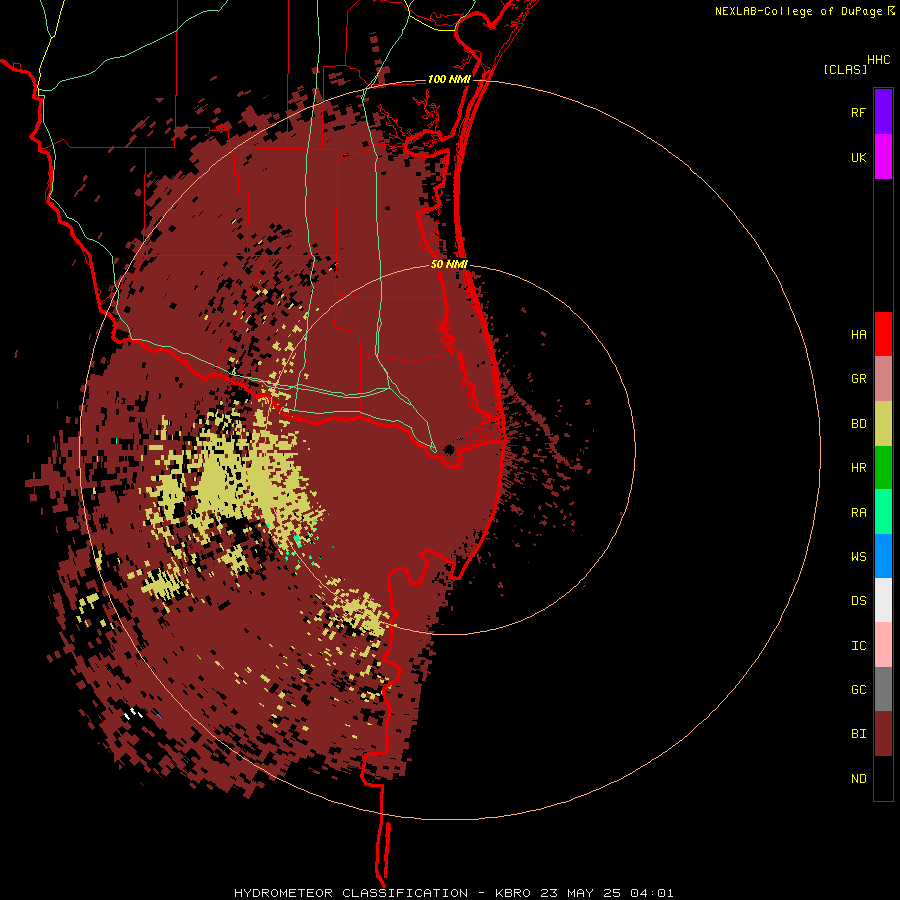Viewport: 900px width, 900px height.
Task: Click the BD legend label
Action: click(x=858, y=424)
